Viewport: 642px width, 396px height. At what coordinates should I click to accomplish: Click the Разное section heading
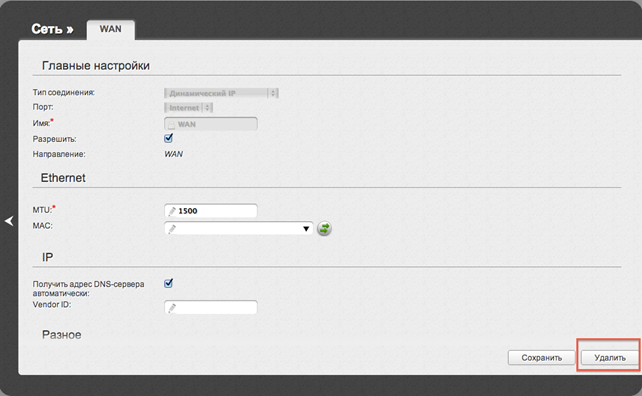[62, 335]
